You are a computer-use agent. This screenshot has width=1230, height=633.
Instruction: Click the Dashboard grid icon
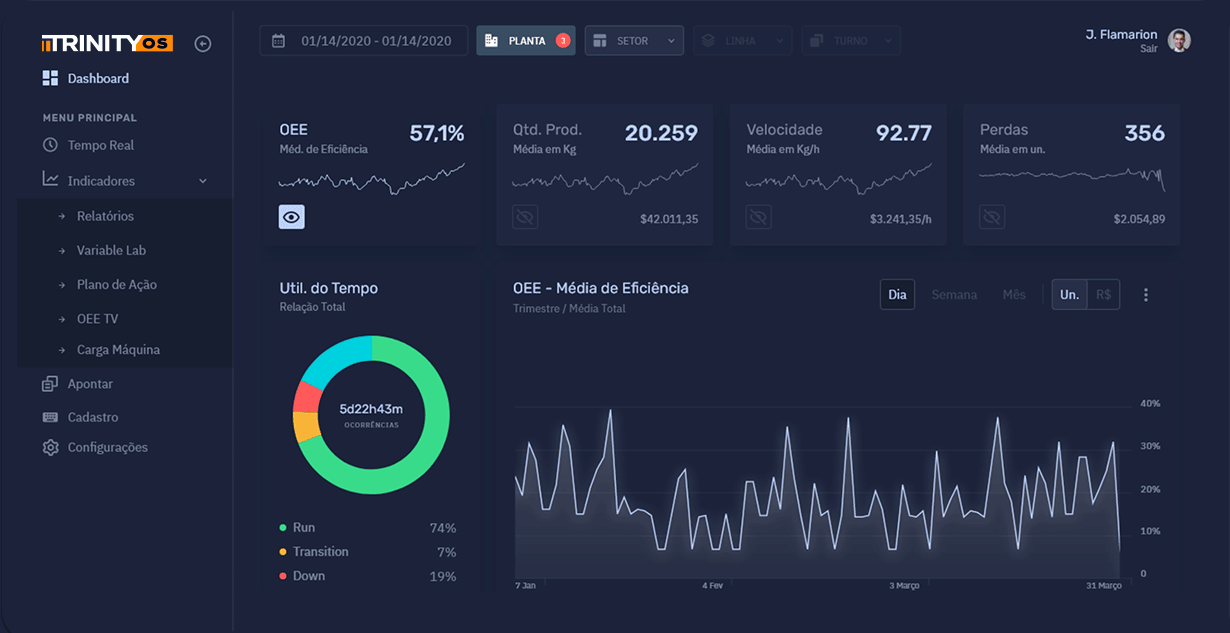50,78
